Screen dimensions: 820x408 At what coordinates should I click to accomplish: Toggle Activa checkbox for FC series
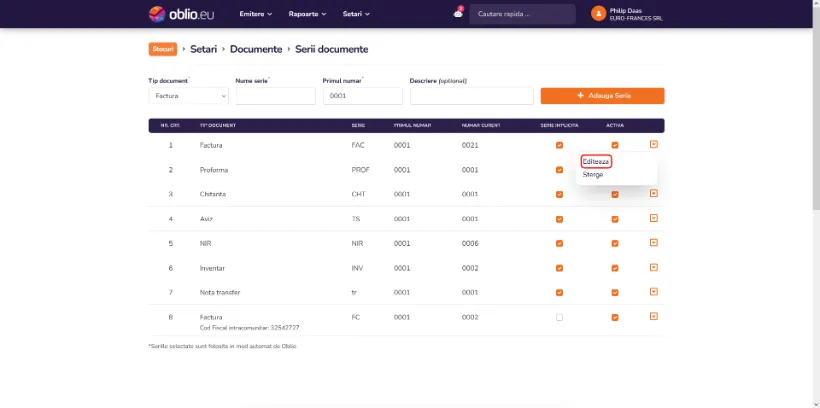(615, 318)
